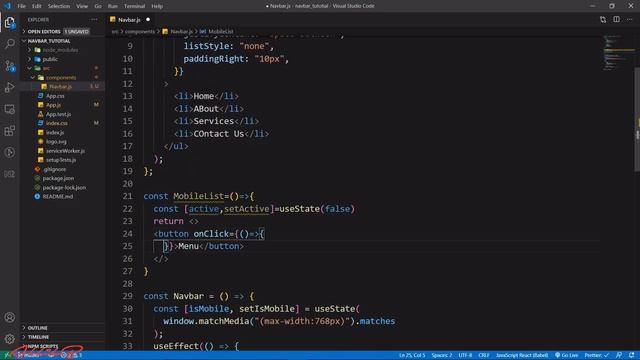Click the CRLF line ending status item
640x360 pixels.
(484, 355)
